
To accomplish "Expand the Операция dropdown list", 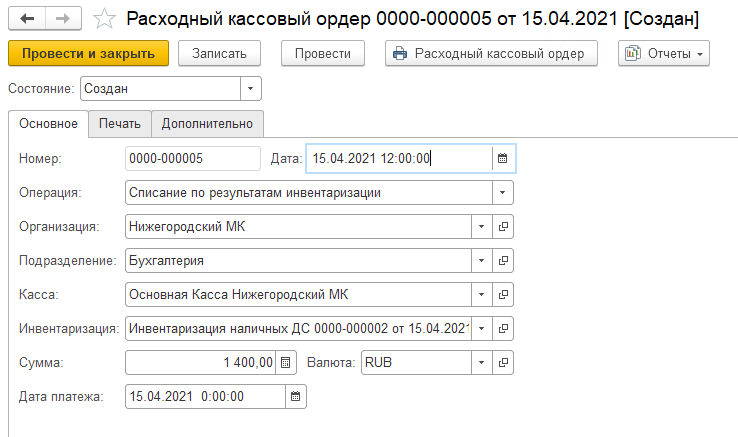I will click(x=503, y=192).
